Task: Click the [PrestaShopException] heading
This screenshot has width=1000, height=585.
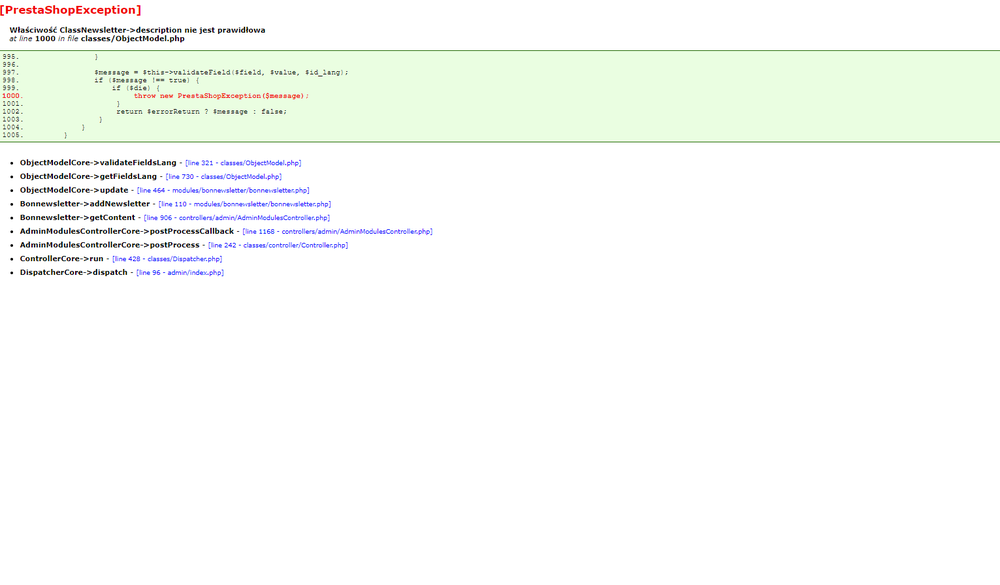Action: [71, 10]
